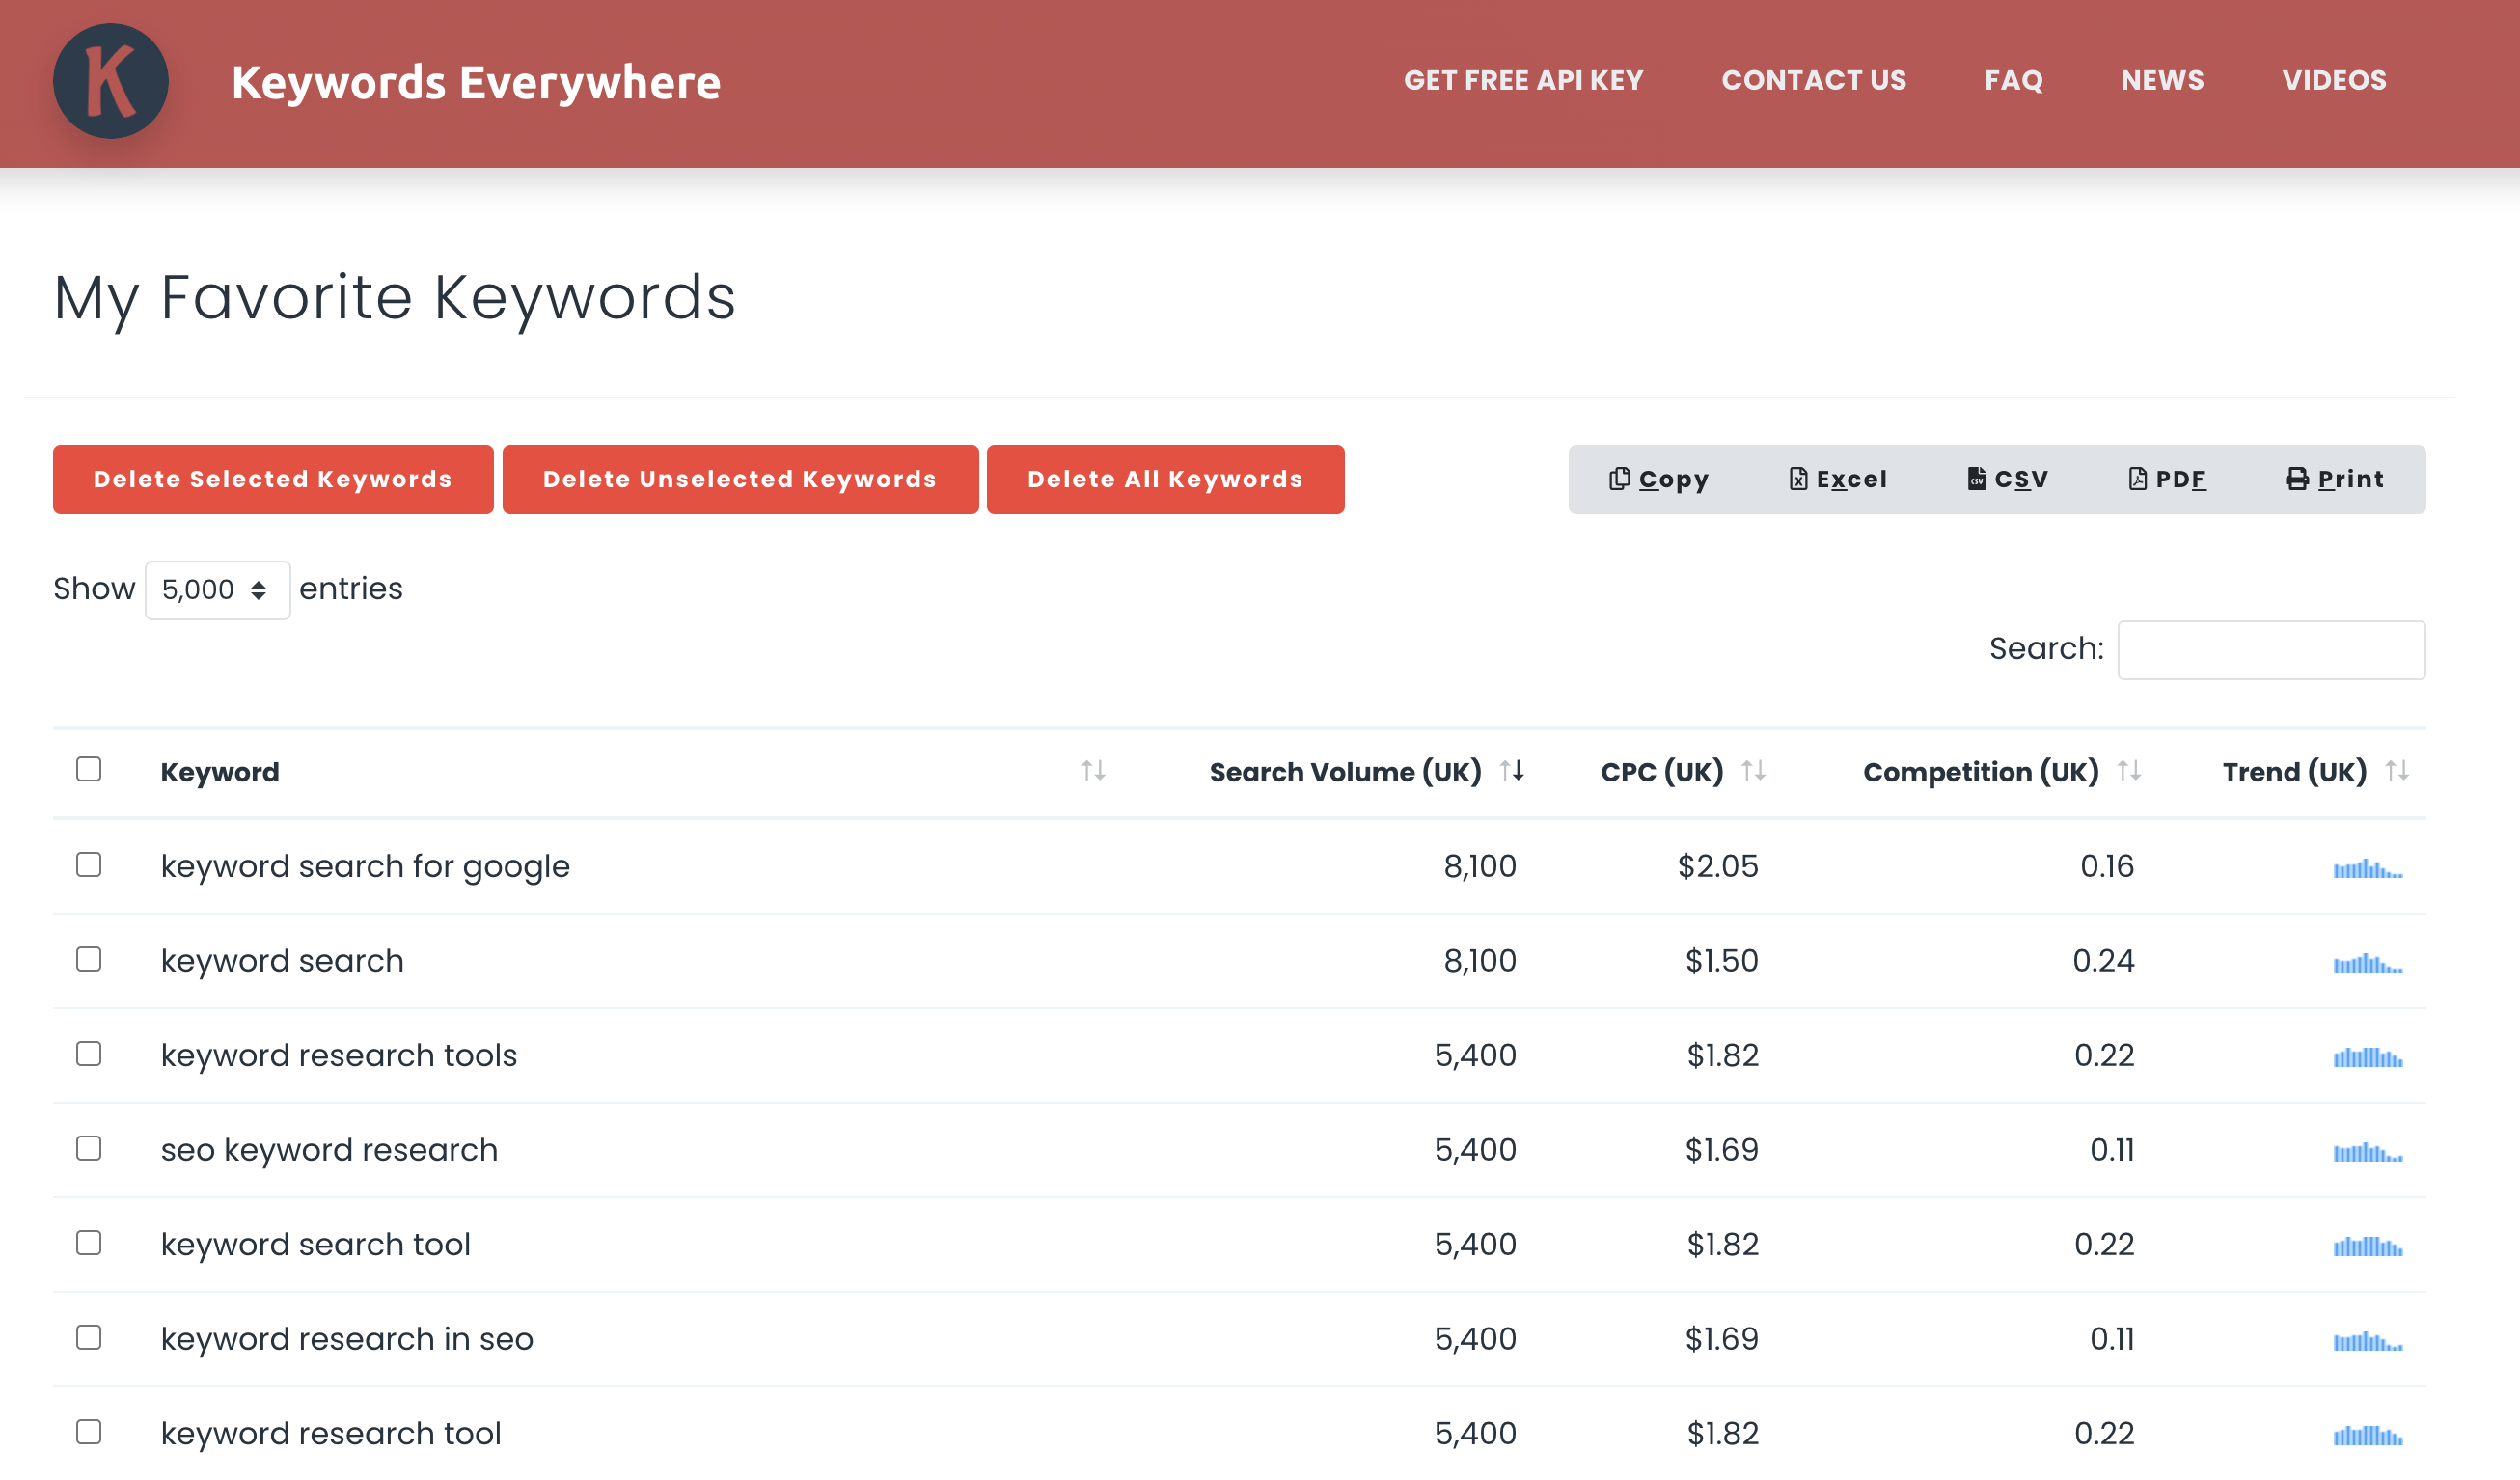This screenshot has height=1480, width=2520.
Task: Check the select-all header checkbox
Action: (89, 769)
